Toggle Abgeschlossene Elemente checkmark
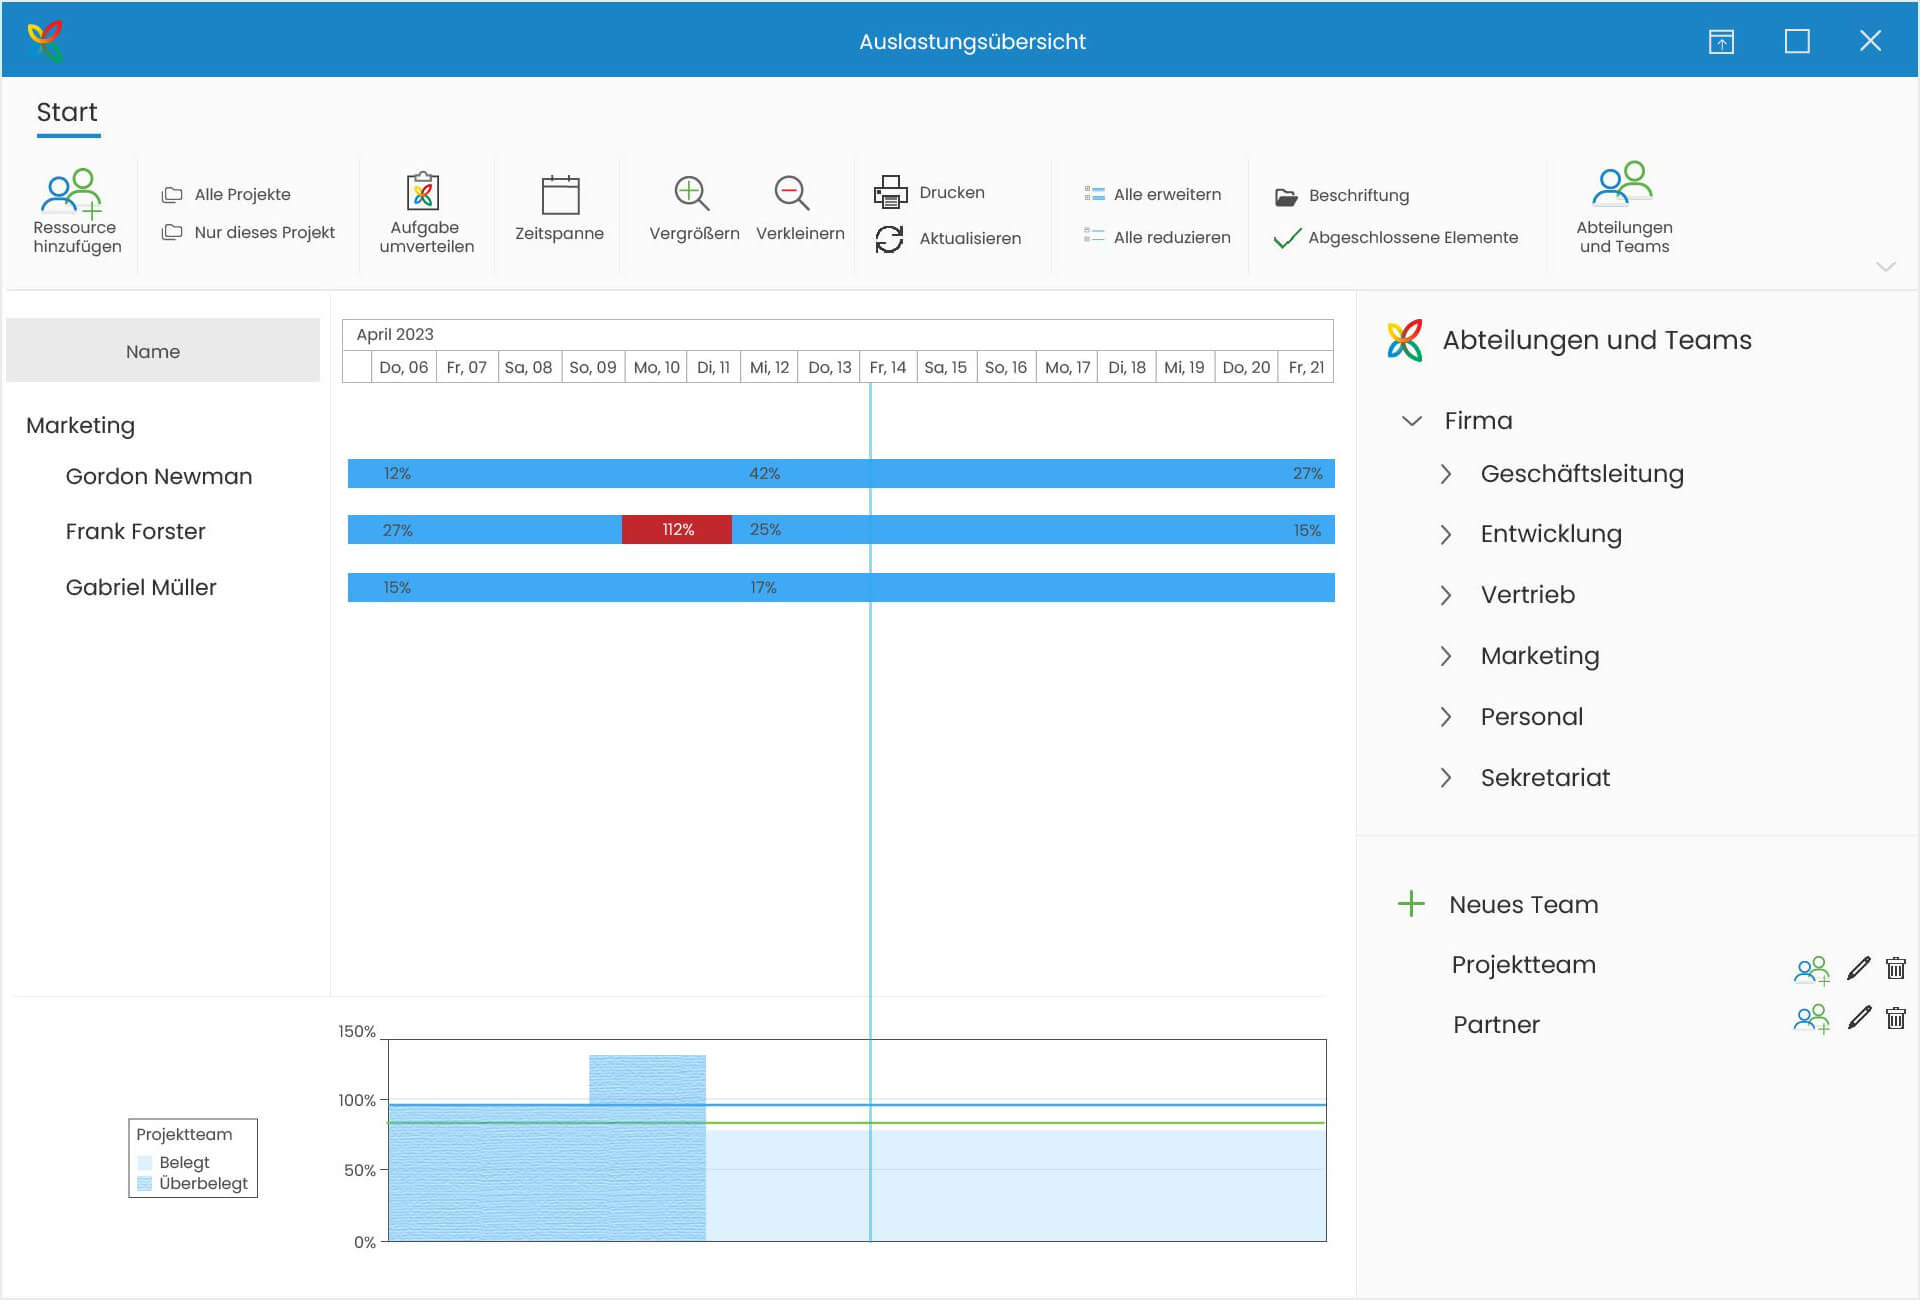 (x=1287, y=238)
